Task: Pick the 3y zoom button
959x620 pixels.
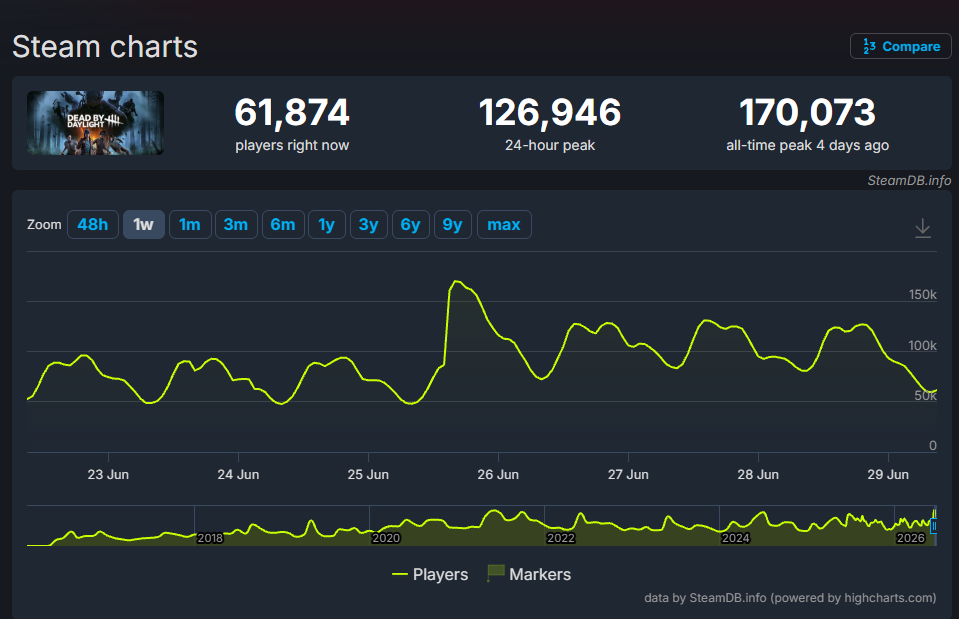Action: tap(368, 224)
